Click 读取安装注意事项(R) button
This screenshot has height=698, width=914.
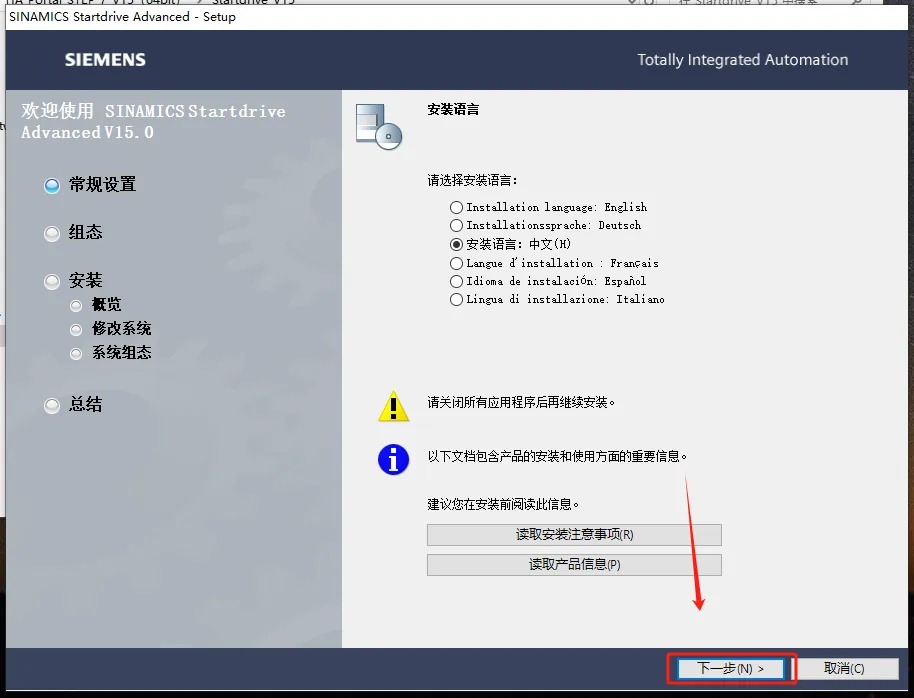coord(574,535)
